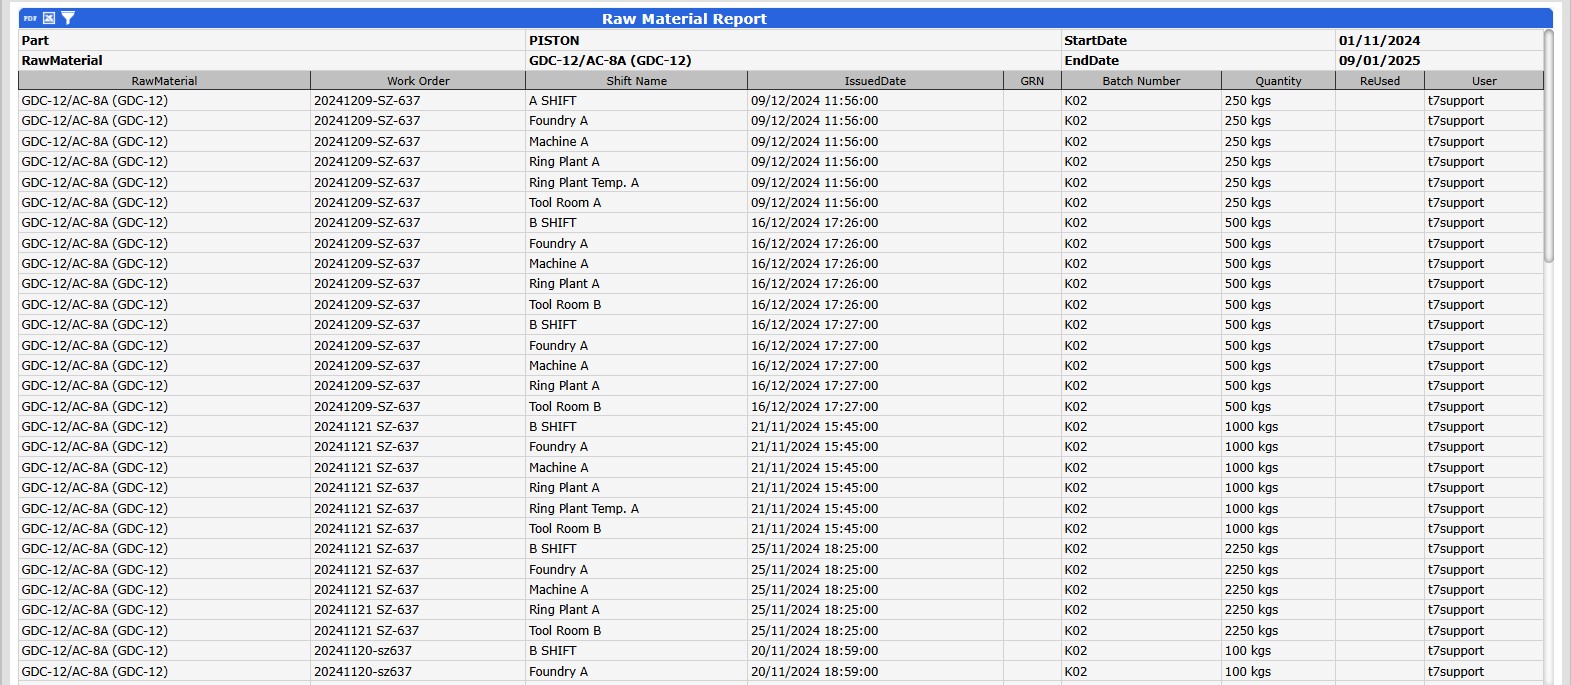The image size is (1571, 685).
Task: Click Machine A cell issued 21/11/2024 15:45:00
Action: tap(635, 468)
